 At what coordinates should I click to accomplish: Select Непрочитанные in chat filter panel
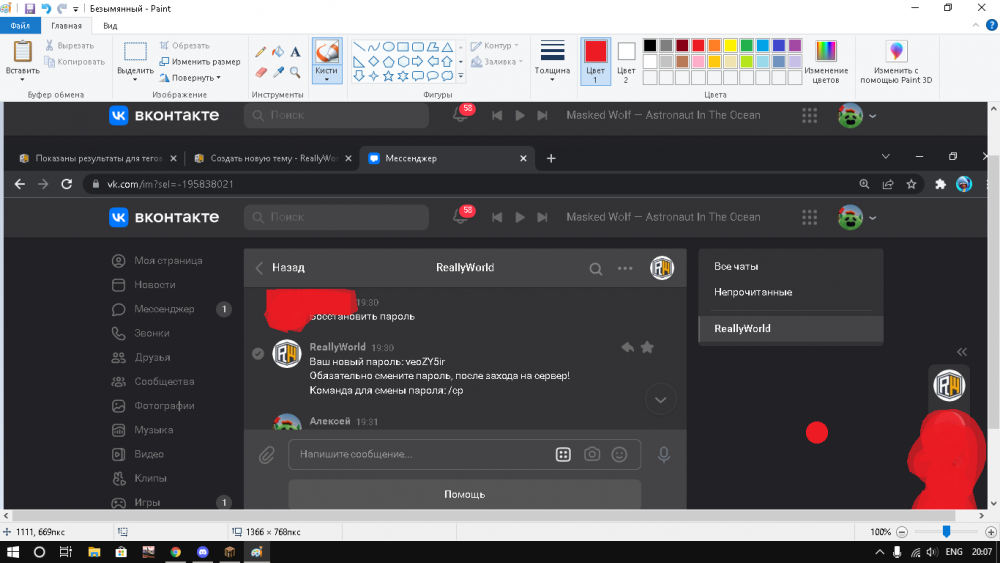[753, 292]
